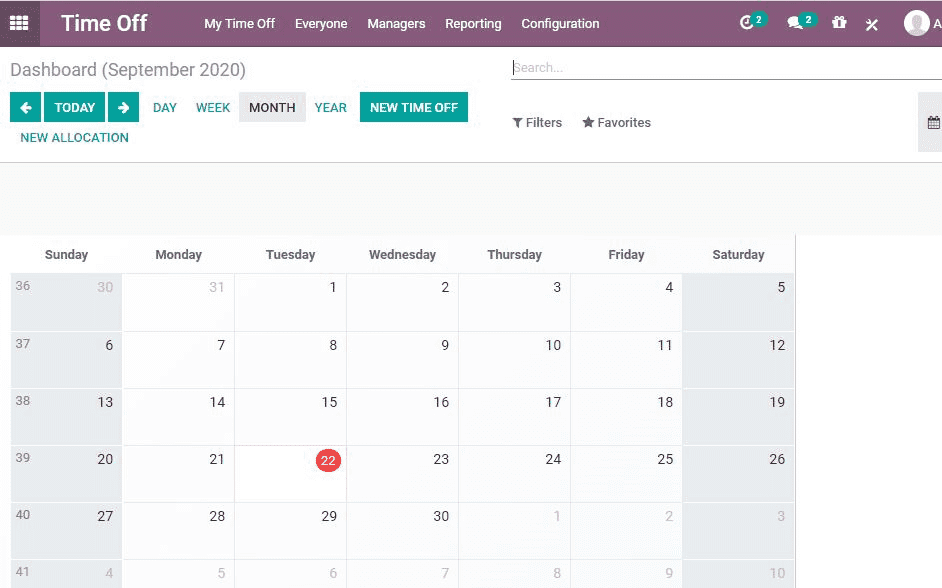Click week number 36 label
The width and height of the screenshot is (942, 588).
pos(23,286)
